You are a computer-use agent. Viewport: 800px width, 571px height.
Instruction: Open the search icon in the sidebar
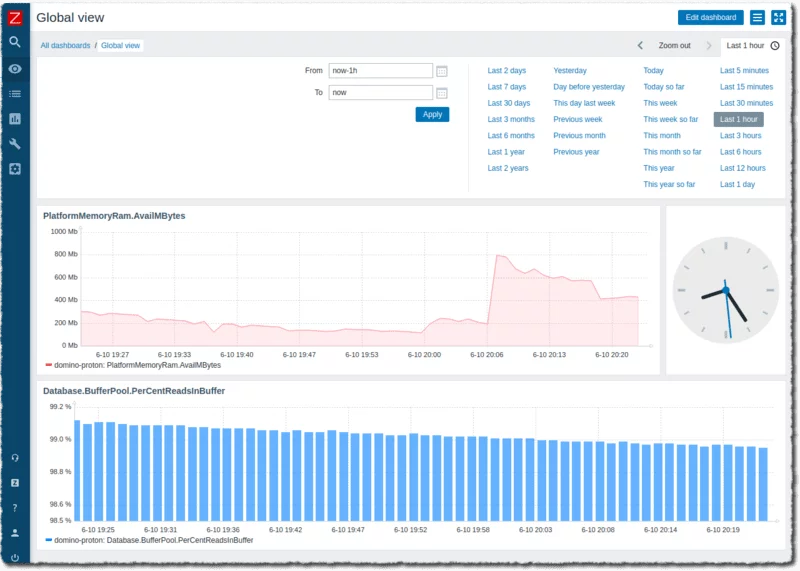point(15,42)
